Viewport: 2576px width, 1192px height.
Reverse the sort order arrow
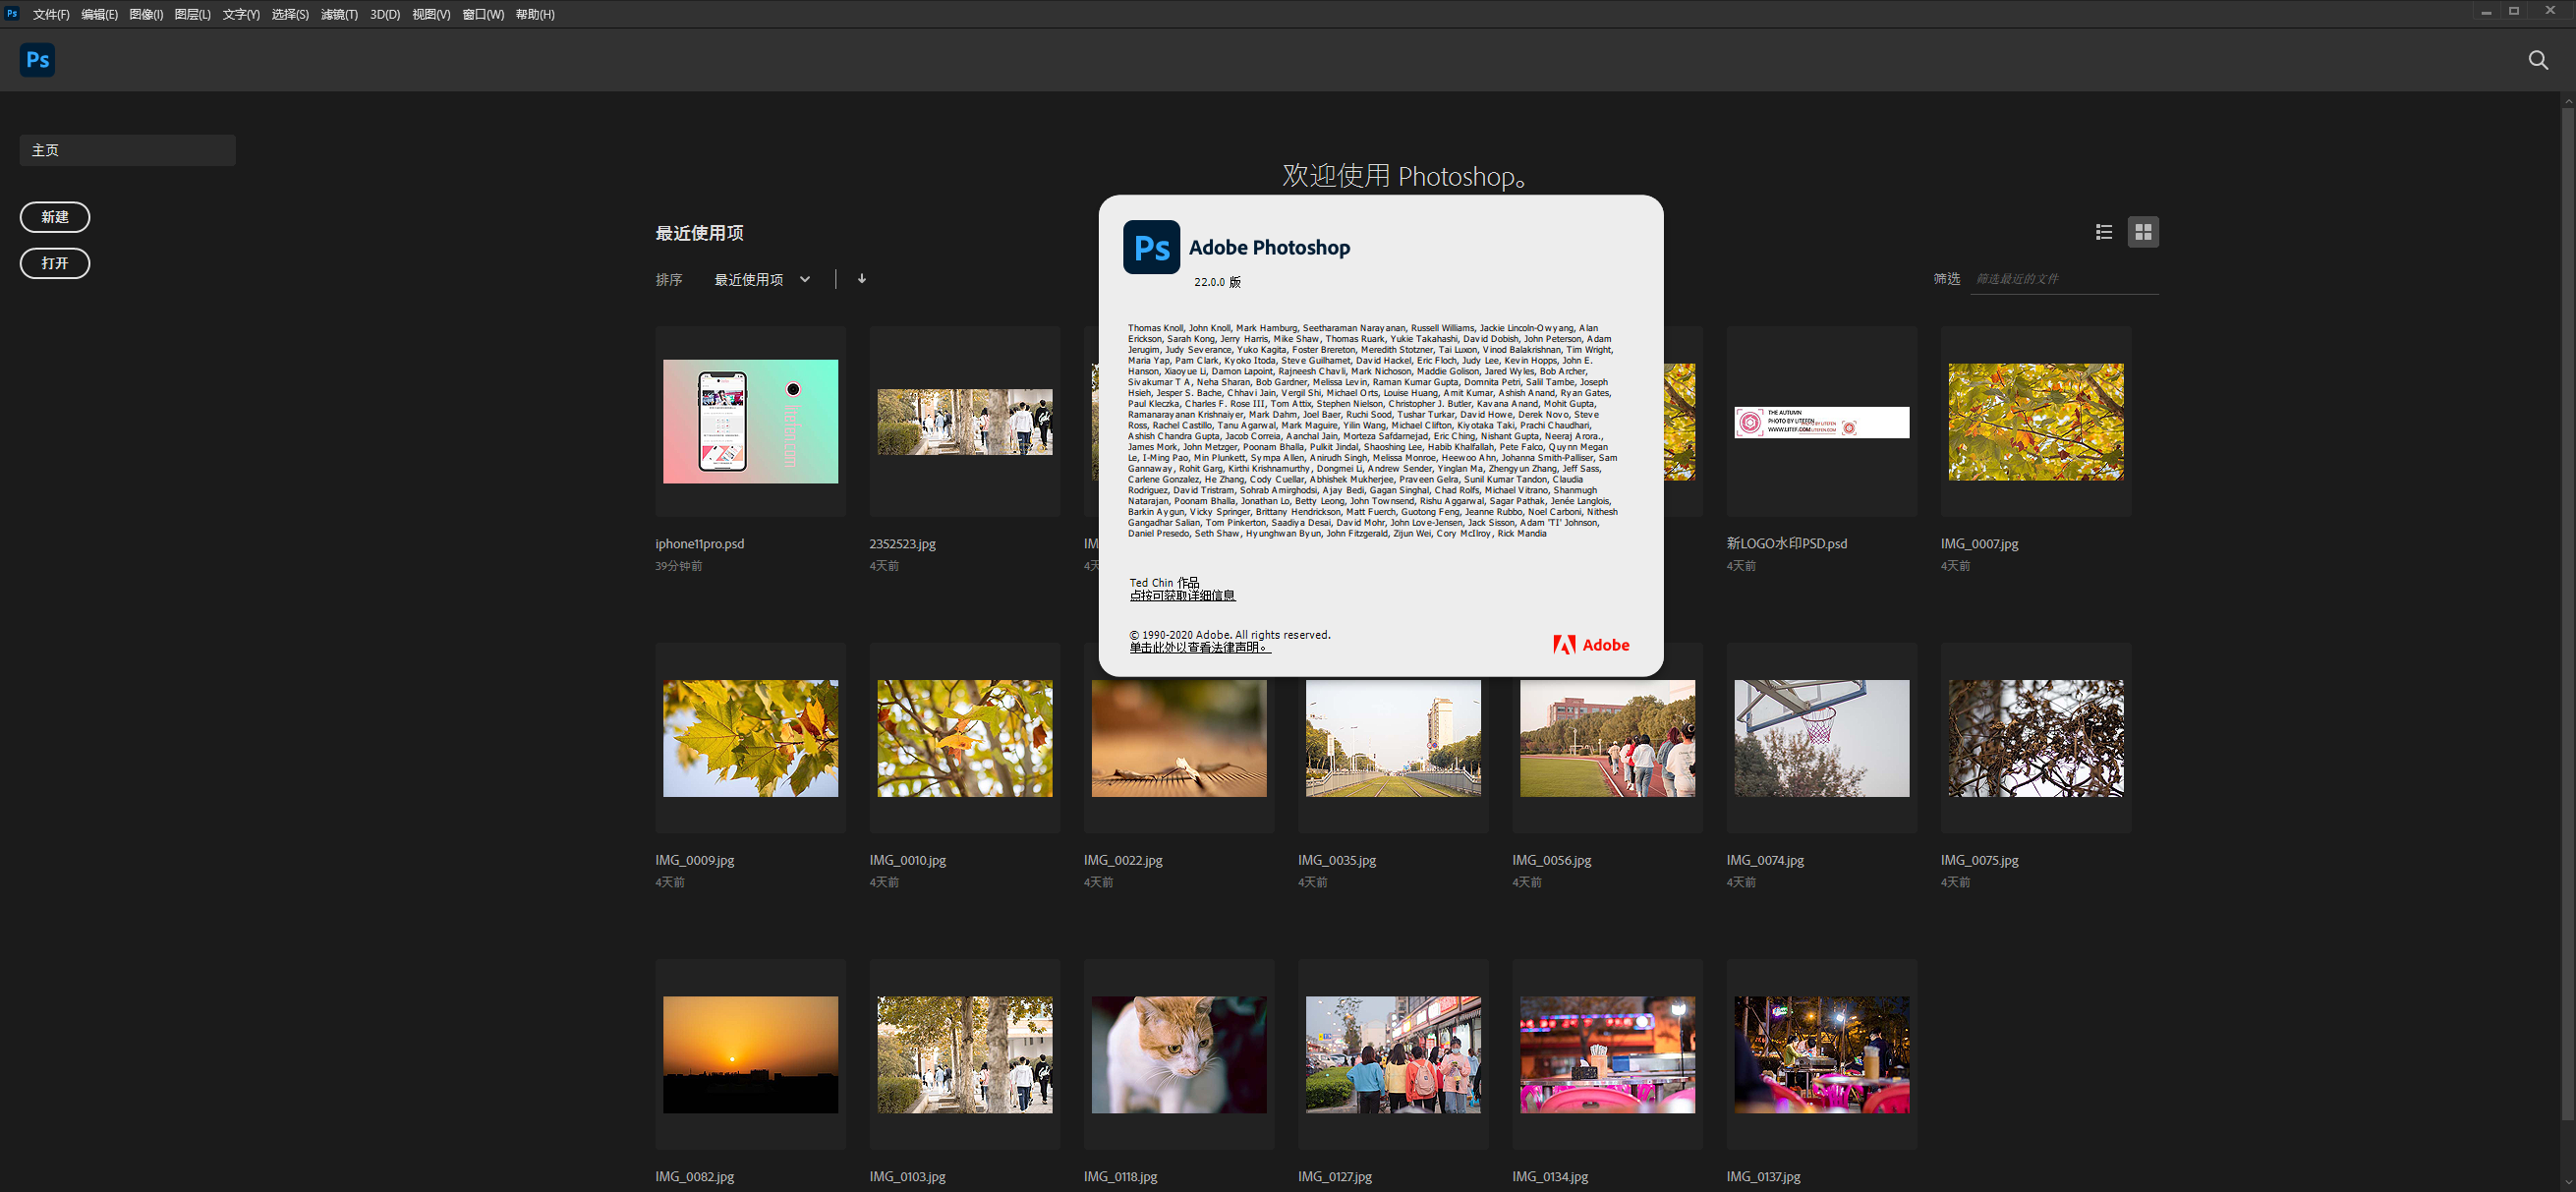click(861, 279)
